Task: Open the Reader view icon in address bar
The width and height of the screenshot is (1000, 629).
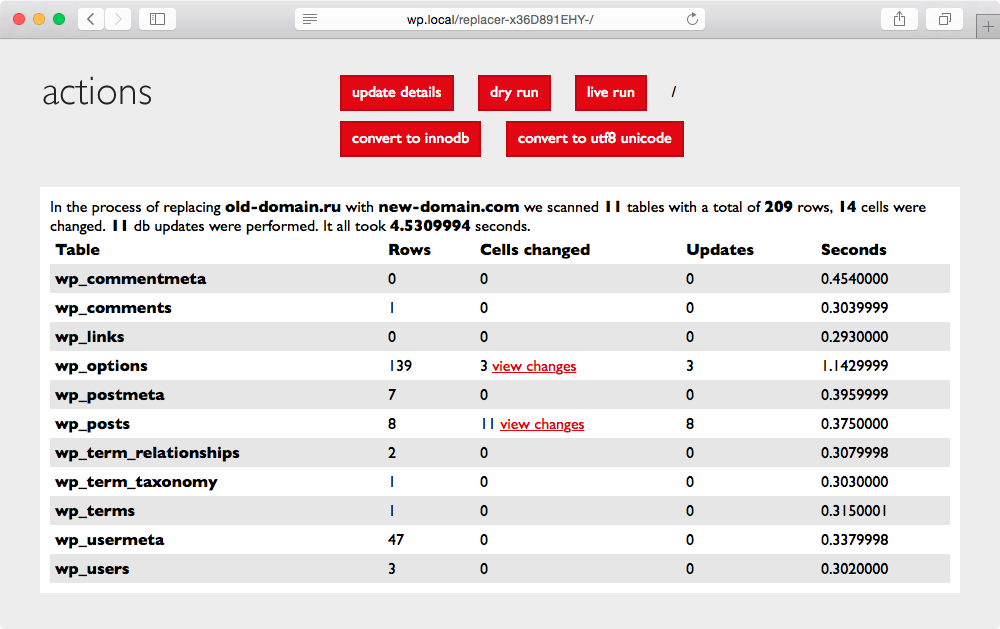Action: point(310,19)
